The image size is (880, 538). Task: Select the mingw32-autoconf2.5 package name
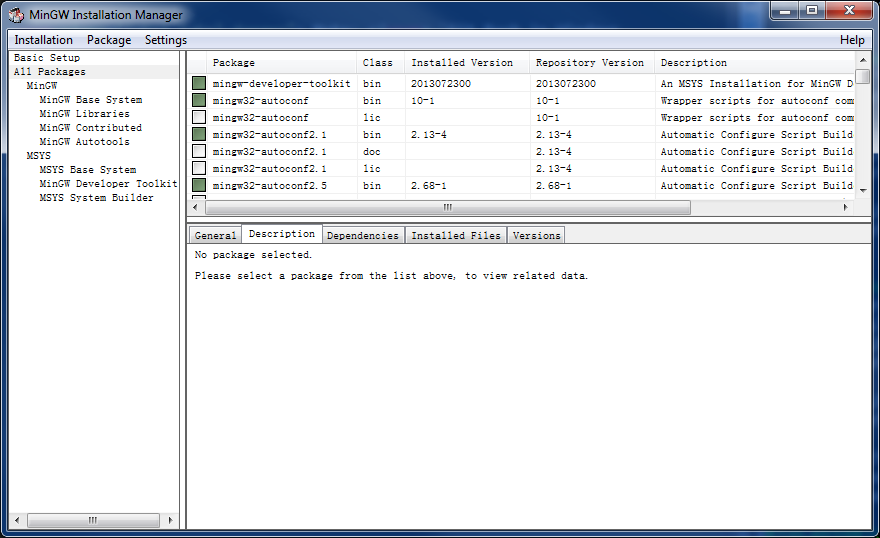[x=269, y=186]
